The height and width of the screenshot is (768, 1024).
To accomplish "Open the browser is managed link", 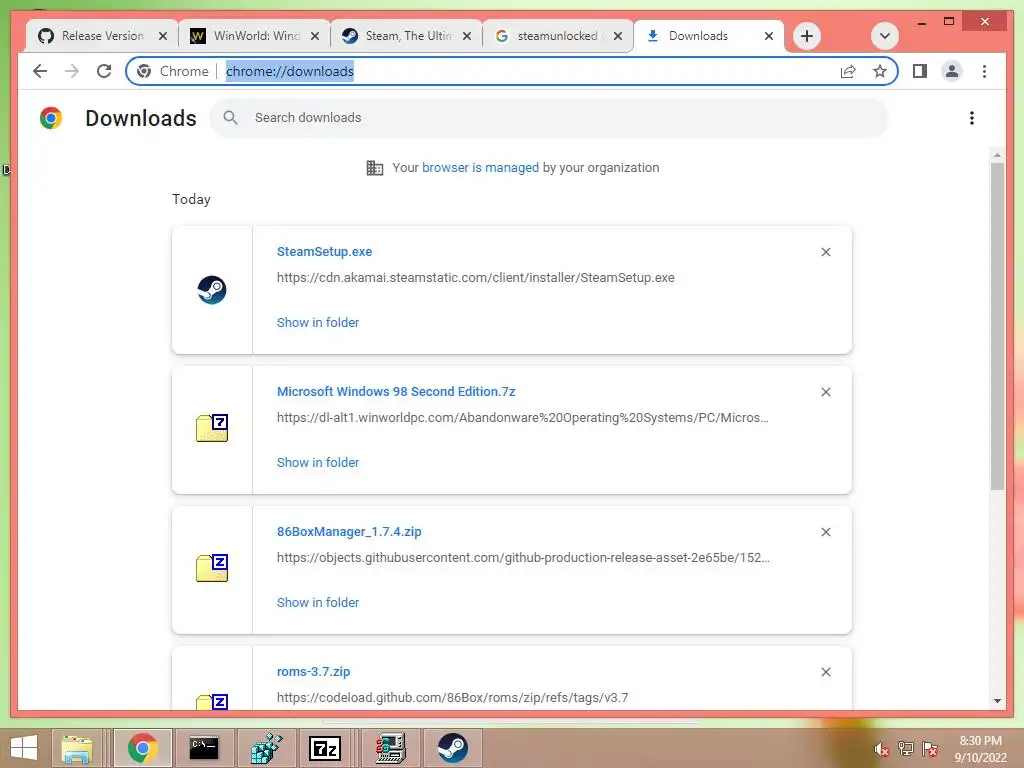I will pos(480,167).
